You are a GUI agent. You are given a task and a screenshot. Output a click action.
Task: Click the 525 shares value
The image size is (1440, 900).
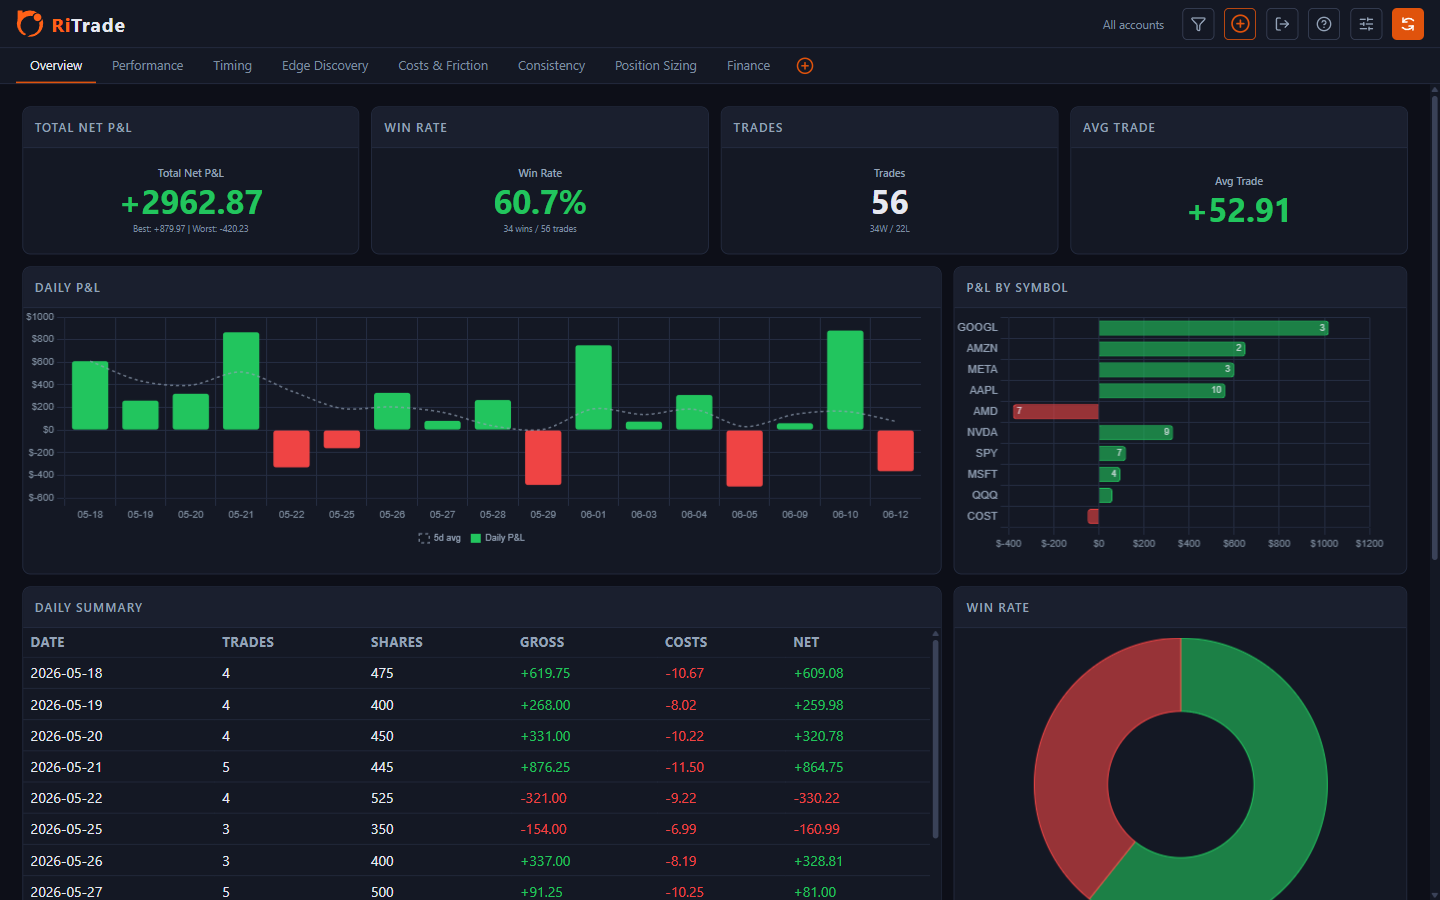pyautogui.click(x=382, y=798)
